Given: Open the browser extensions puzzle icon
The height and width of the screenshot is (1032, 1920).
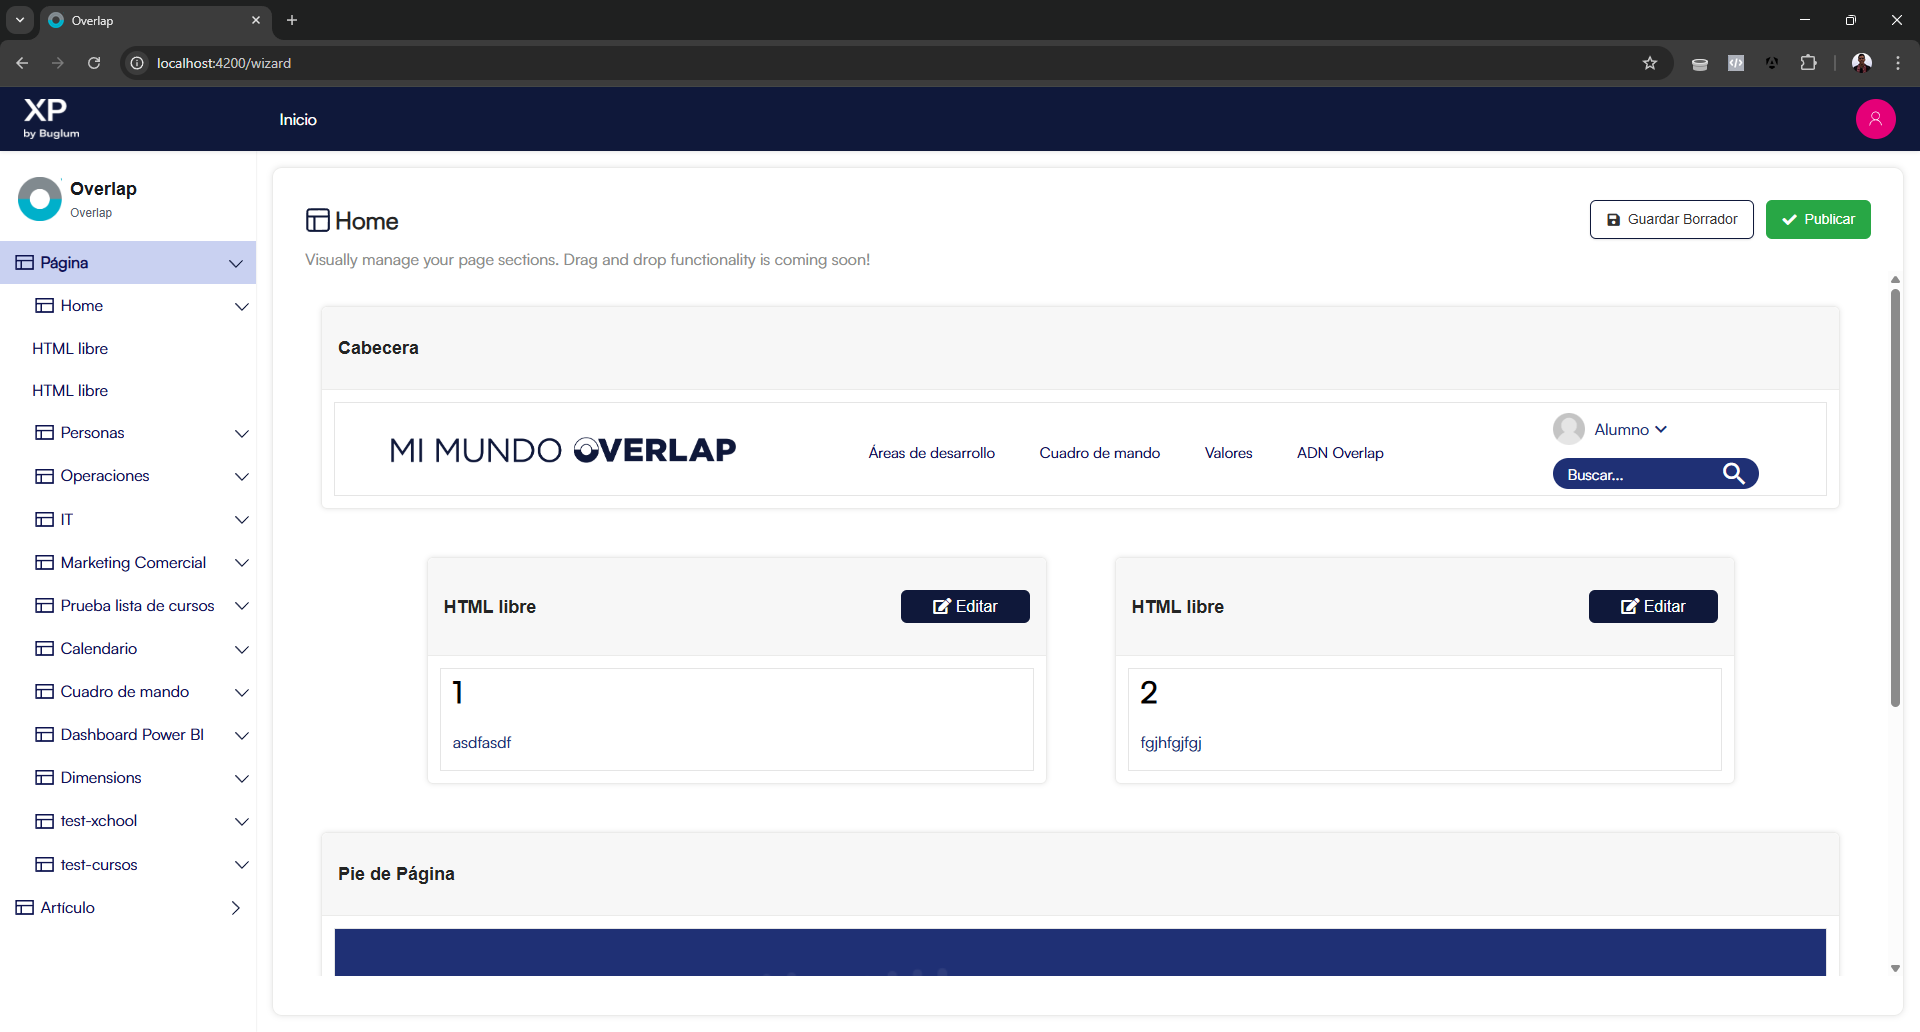Looking at the screenshot, I should pos(1808,63).
